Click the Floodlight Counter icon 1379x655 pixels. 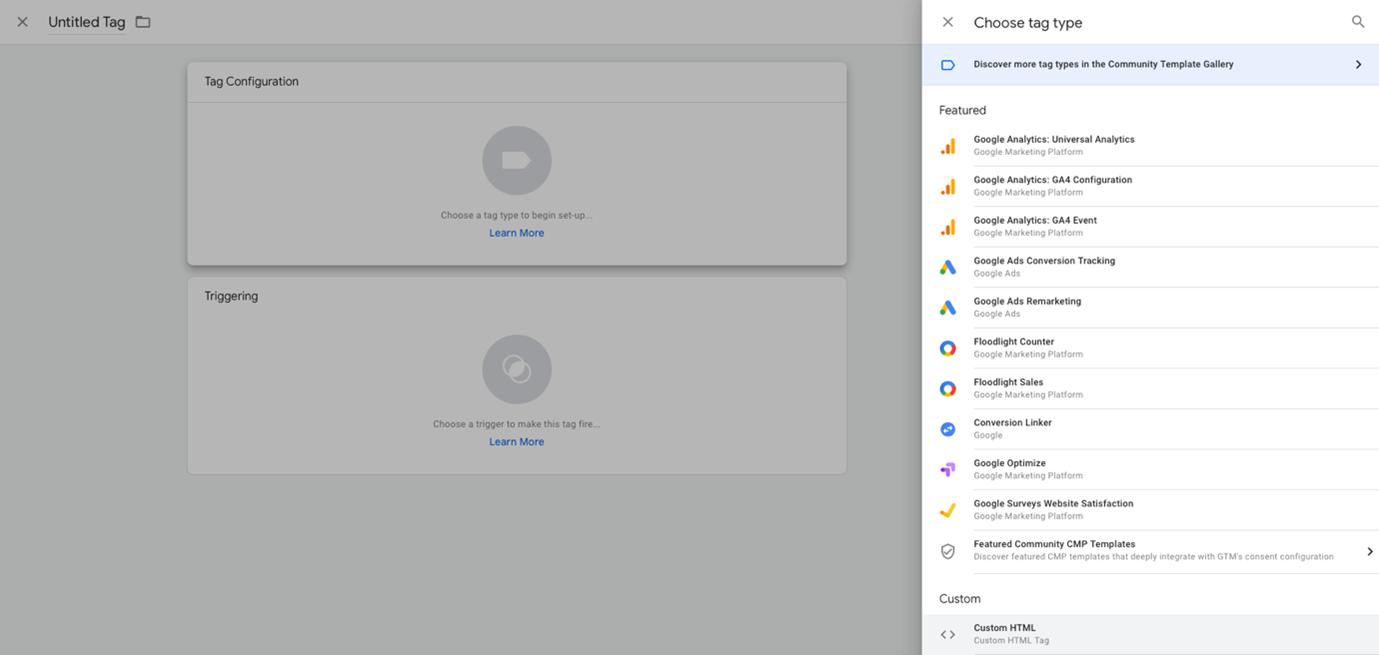(947, 348)
